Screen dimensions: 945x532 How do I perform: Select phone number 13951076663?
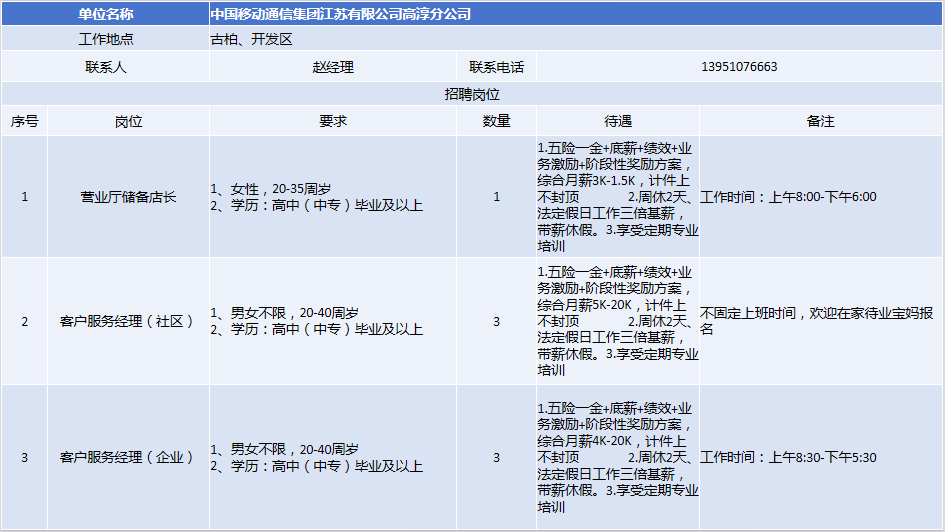[x=739, y=67]
